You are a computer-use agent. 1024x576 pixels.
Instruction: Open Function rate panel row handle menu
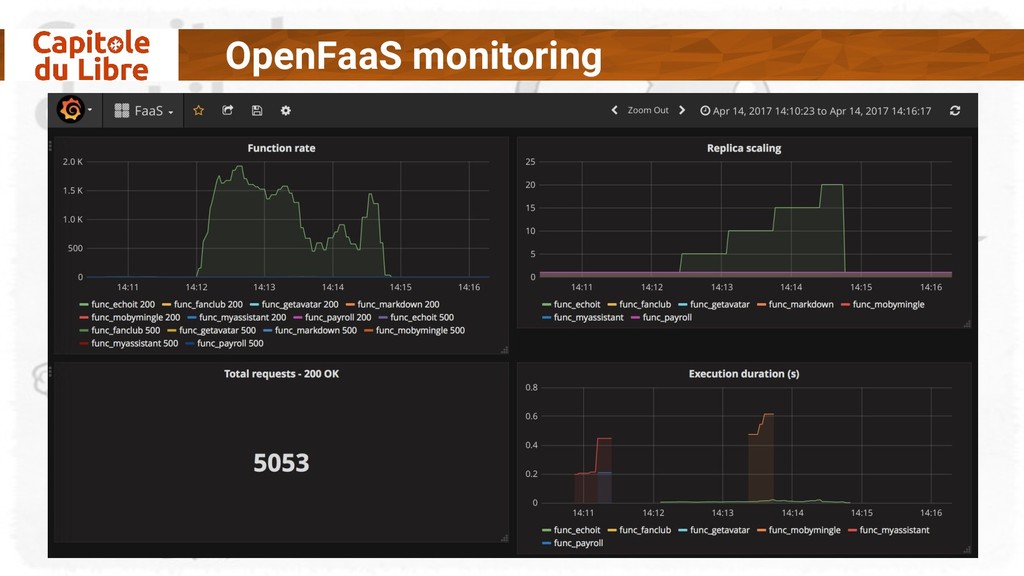50,146
